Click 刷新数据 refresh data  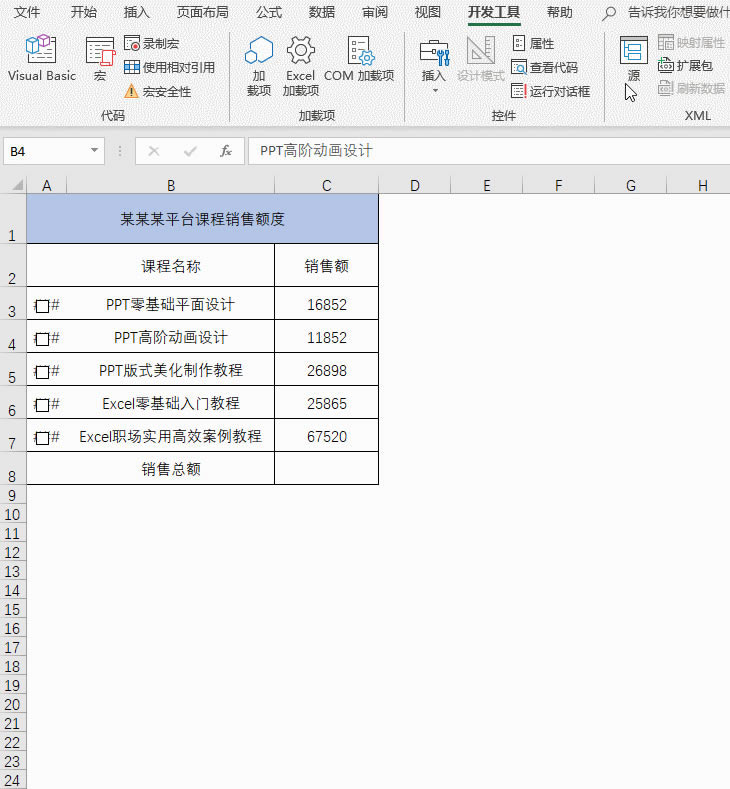click(x=691, y=89)
